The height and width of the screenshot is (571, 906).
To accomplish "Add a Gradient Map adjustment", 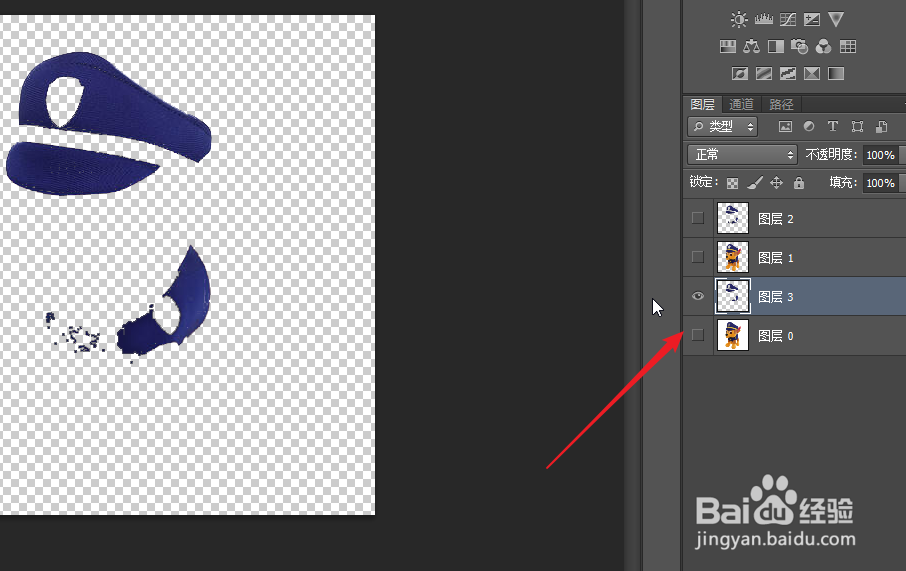I will [x=836, y=73].
